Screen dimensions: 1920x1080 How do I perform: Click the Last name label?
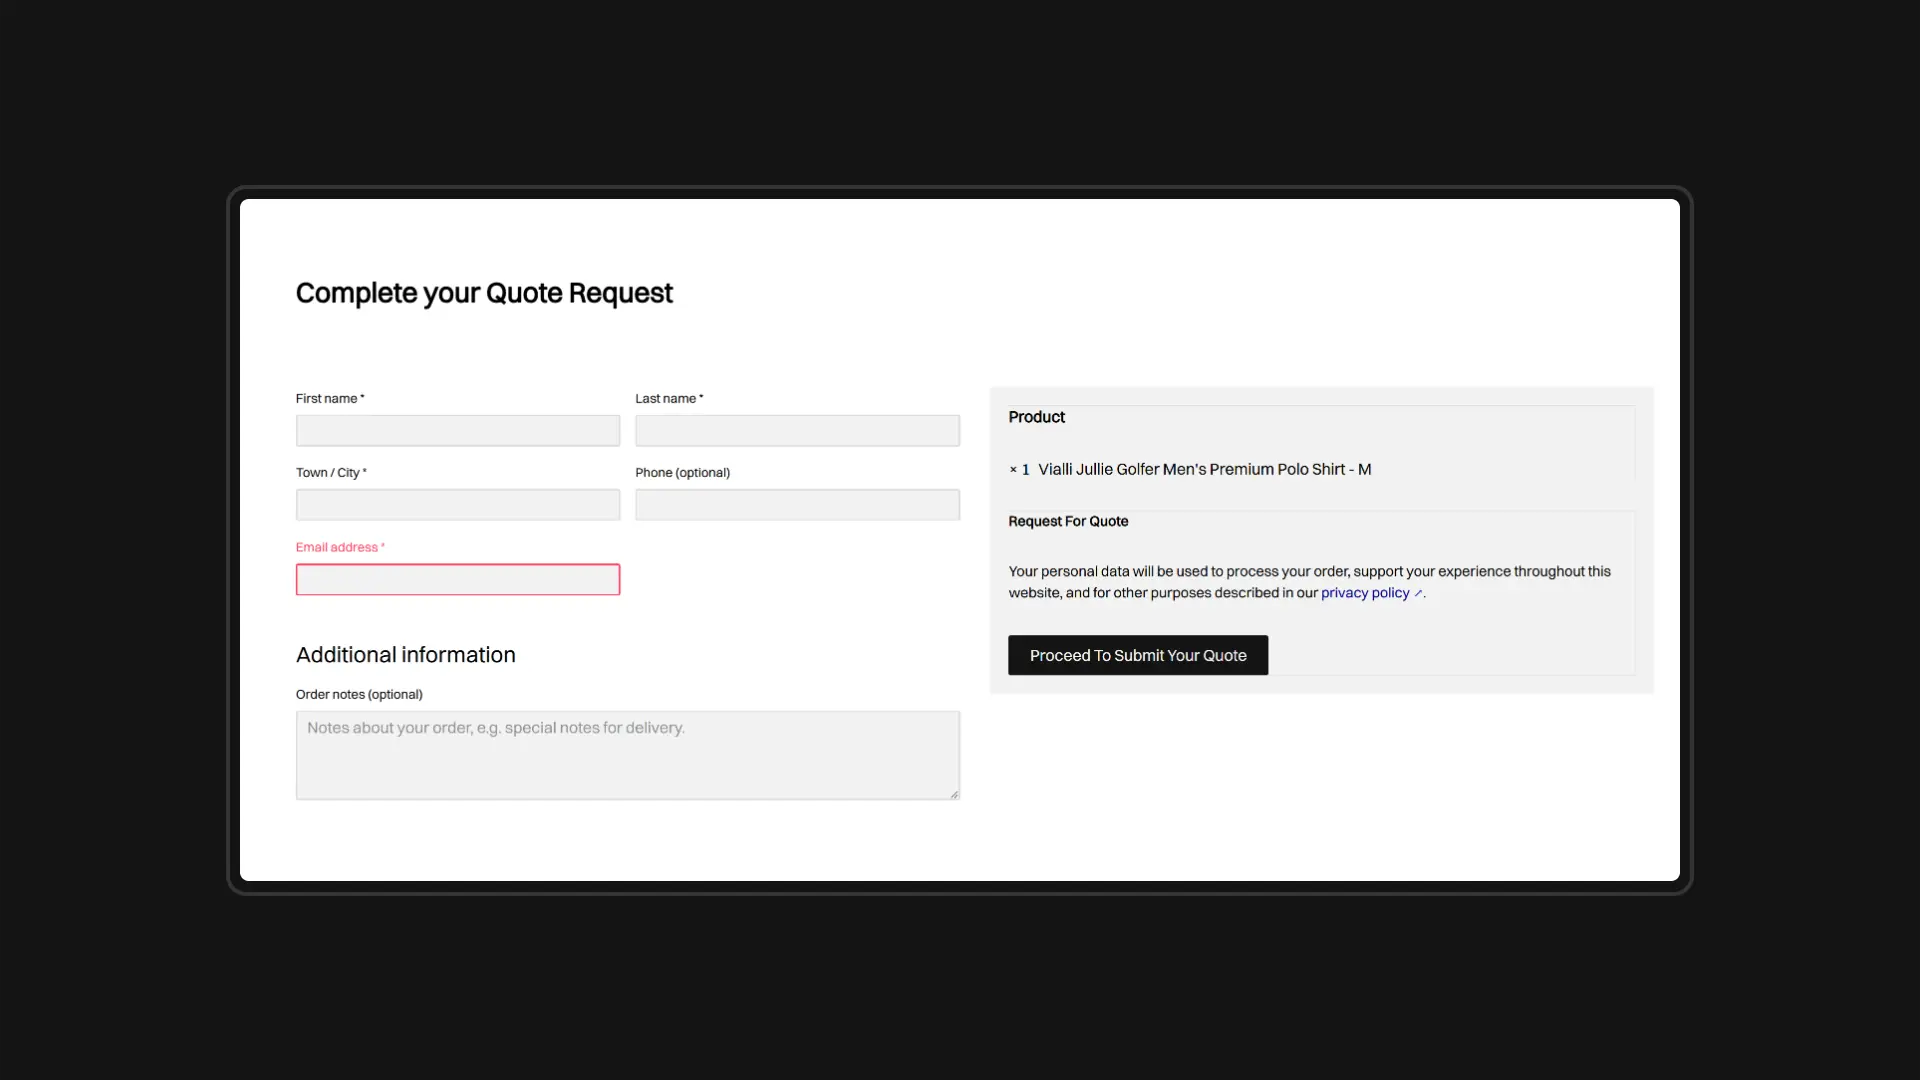[x=667, y=399]
